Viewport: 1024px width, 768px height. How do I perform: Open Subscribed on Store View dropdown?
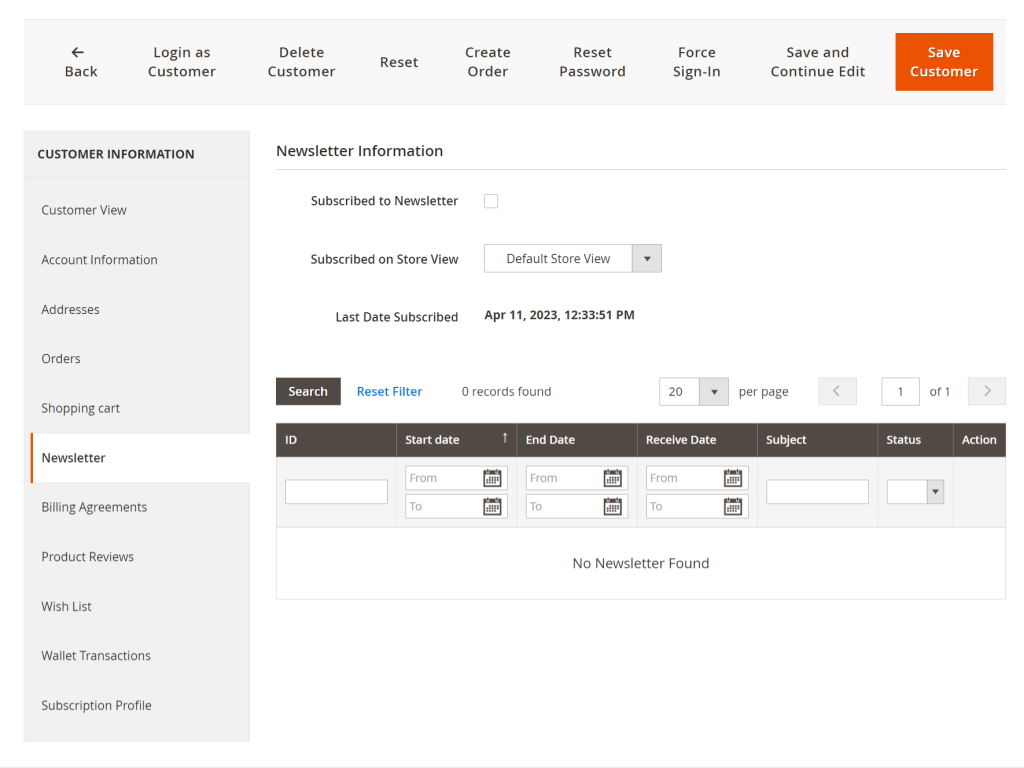pyautogui.click(x=573, y=259)
